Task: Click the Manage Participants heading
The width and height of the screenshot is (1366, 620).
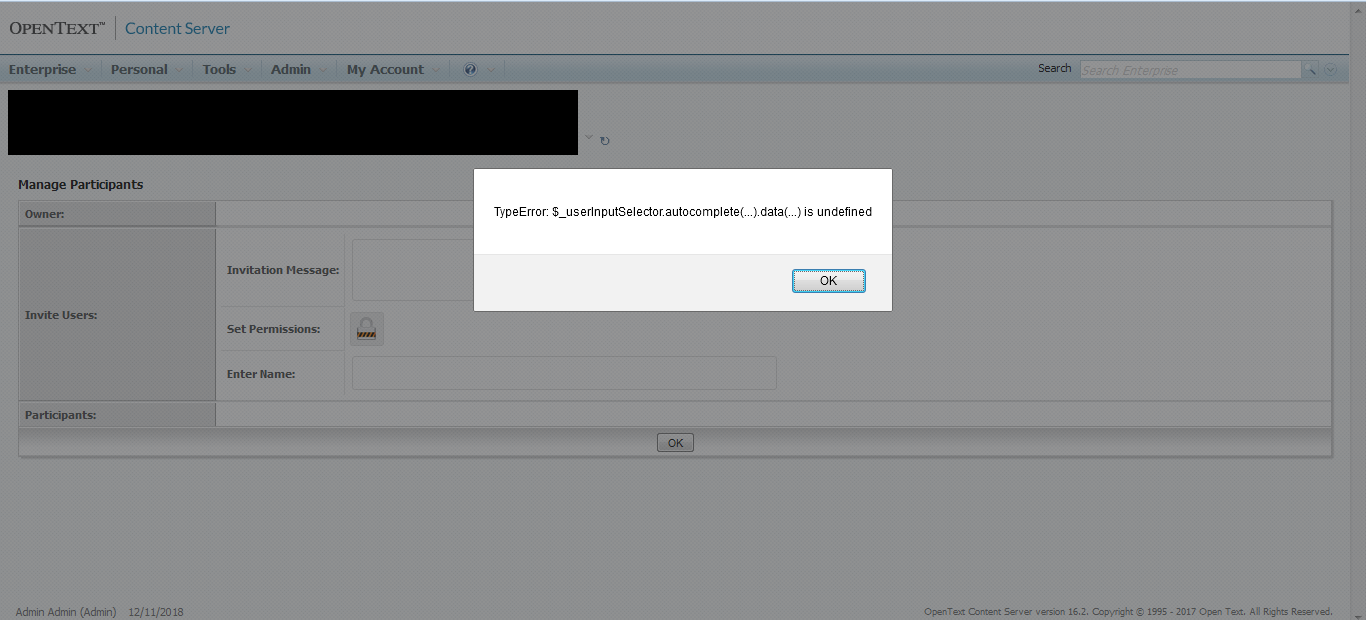Action: [81, 185]
